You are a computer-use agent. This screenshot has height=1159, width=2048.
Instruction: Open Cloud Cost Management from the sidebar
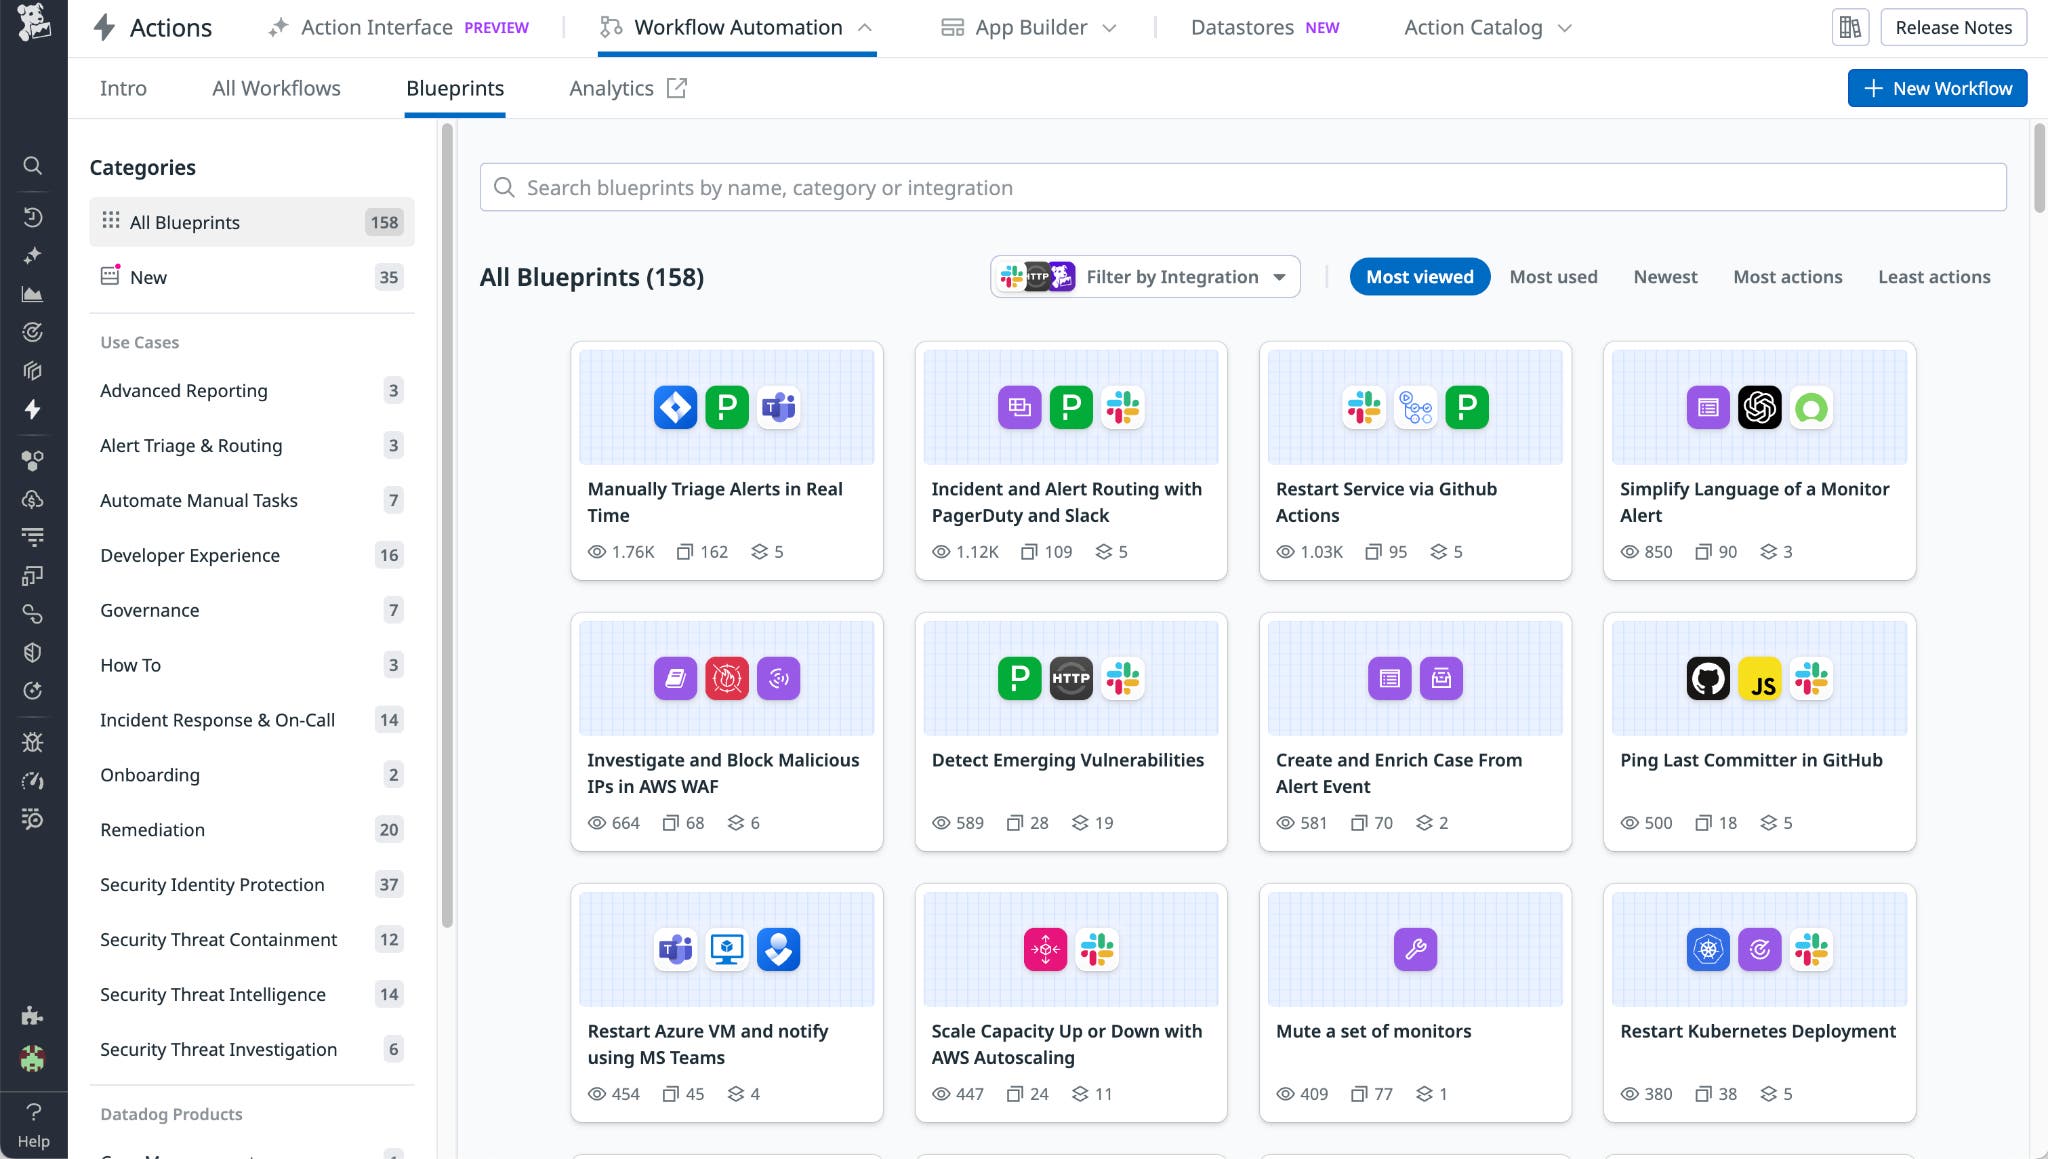coord(33,499)
